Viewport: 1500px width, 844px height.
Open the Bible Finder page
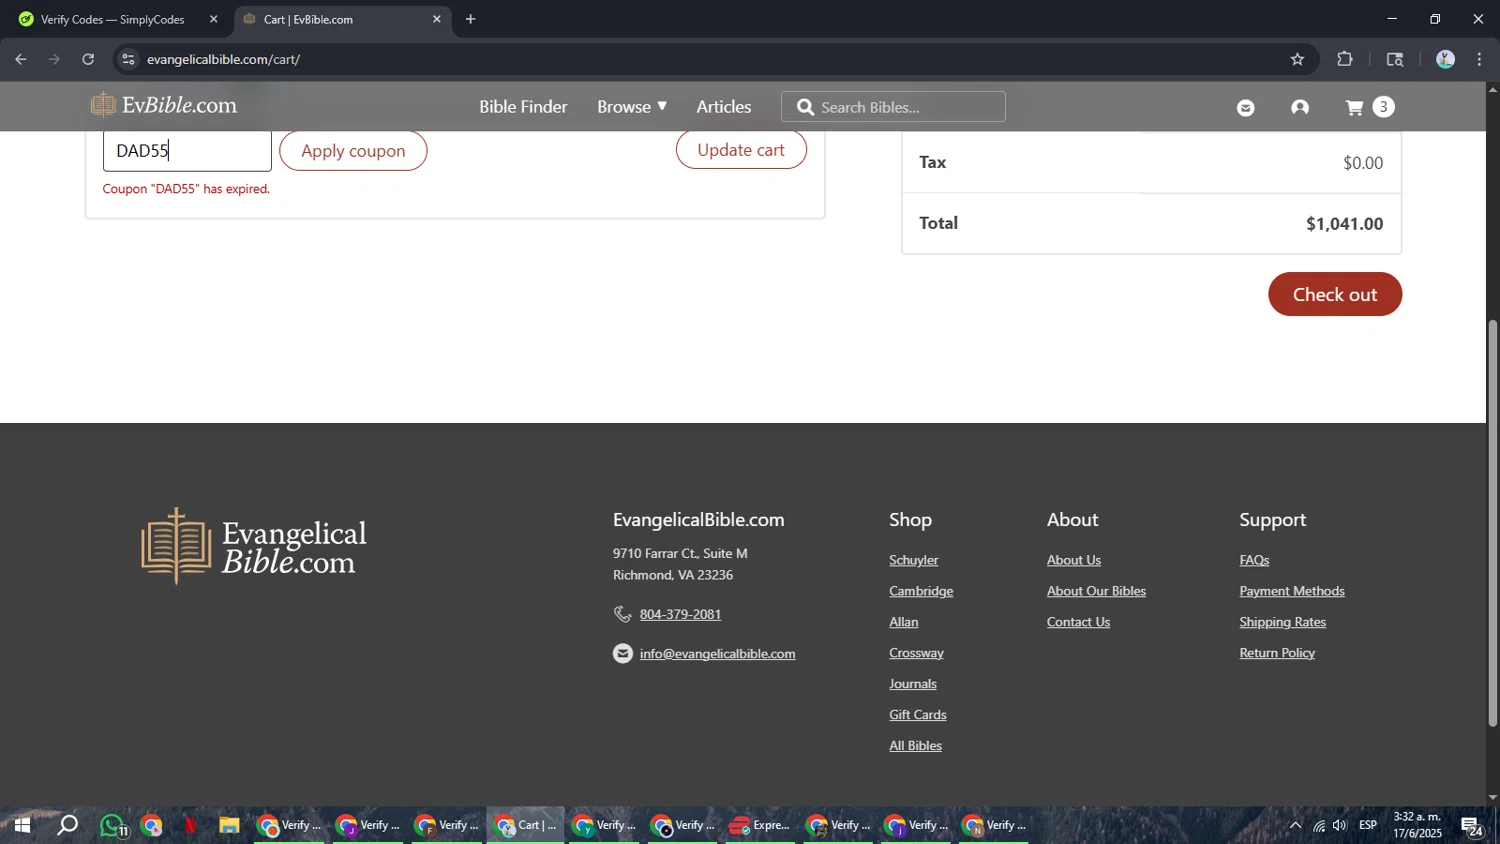point(523,107)
